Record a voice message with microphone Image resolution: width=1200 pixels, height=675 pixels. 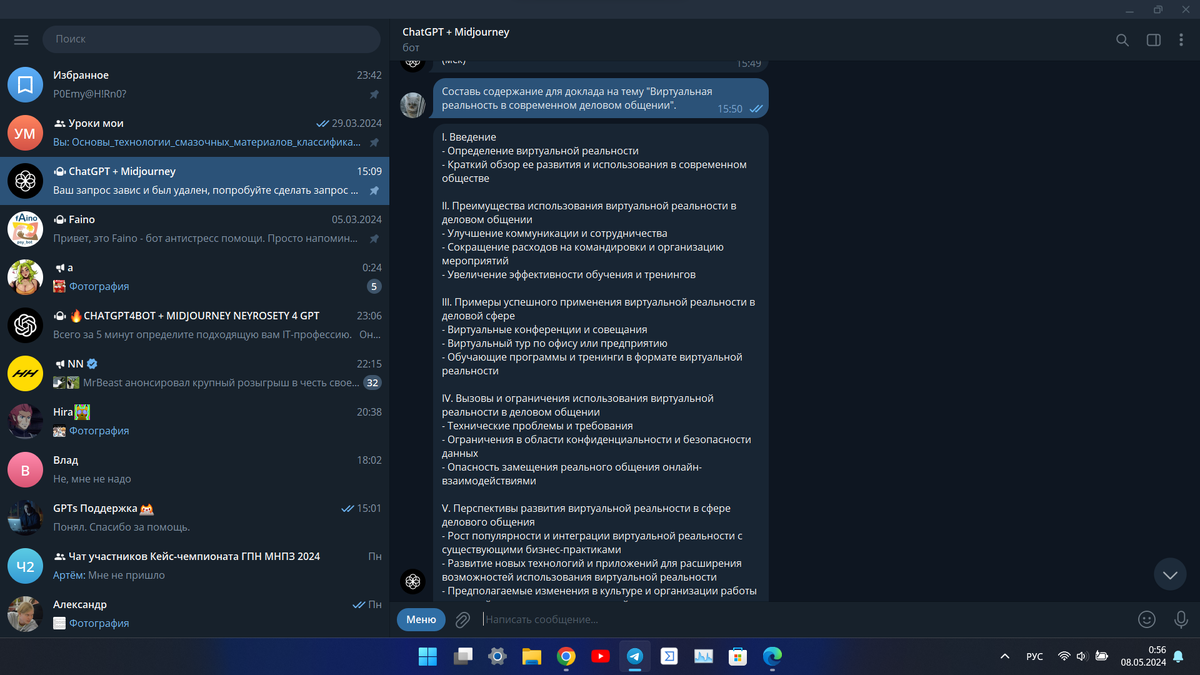(x=1181, y=620)
